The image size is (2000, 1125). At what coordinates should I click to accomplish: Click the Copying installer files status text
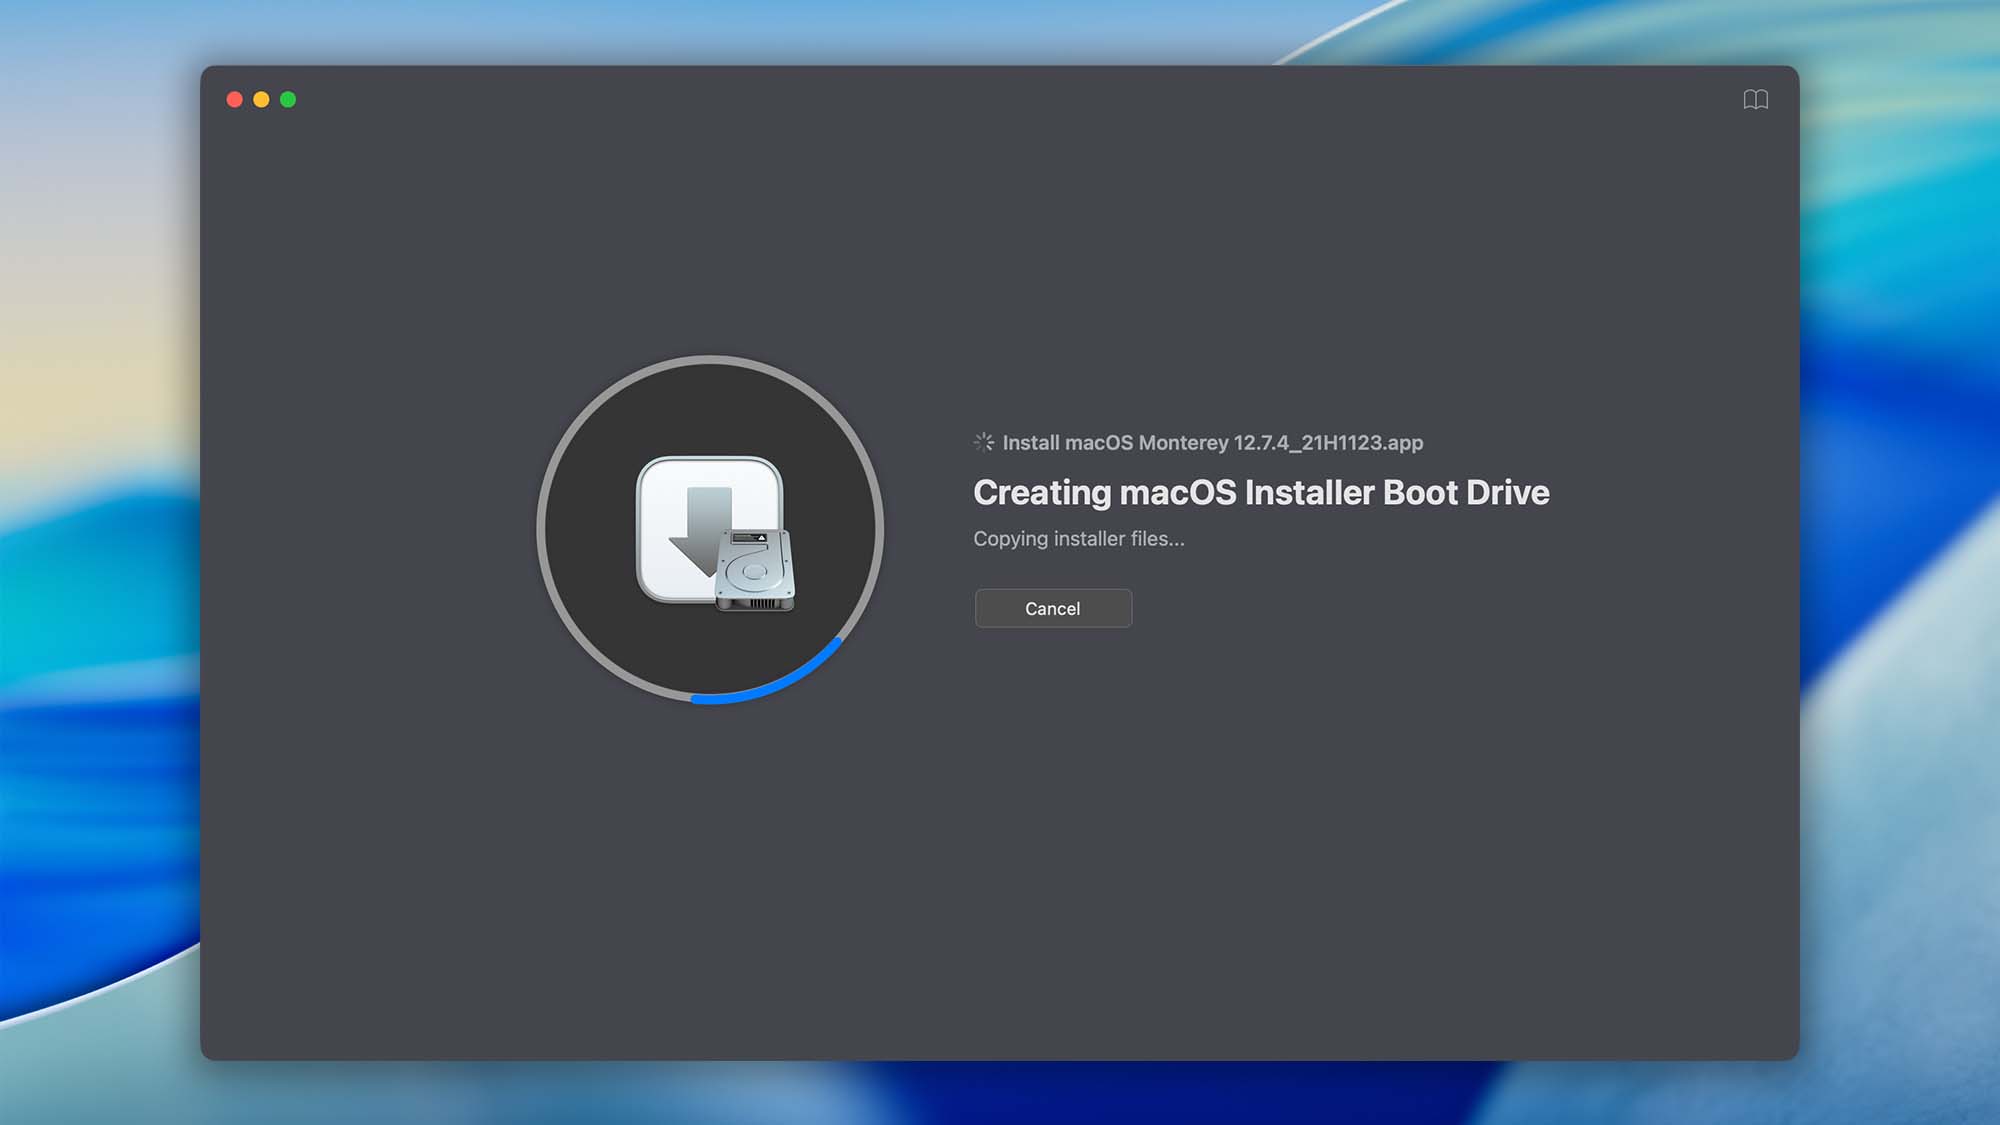click(x=1078, y=538)
